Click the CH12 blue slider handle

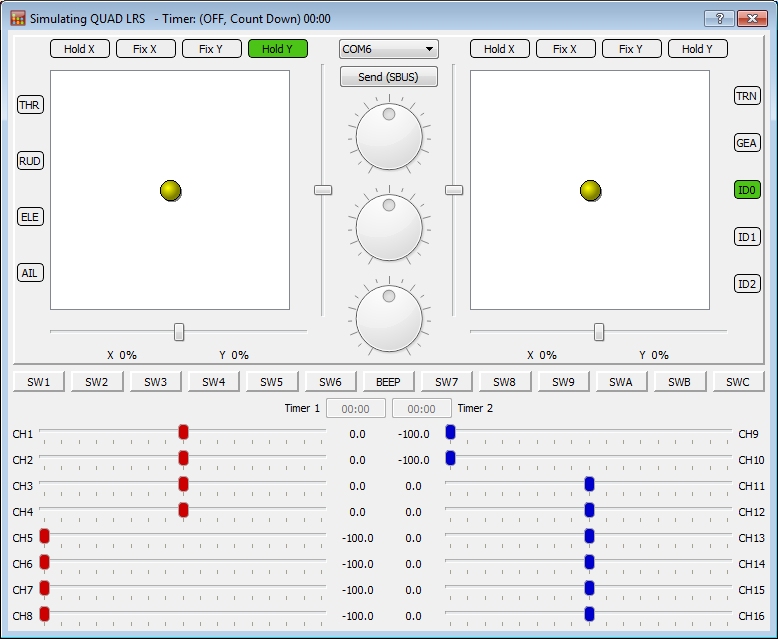pyautogui.click(x=589, y=510)
